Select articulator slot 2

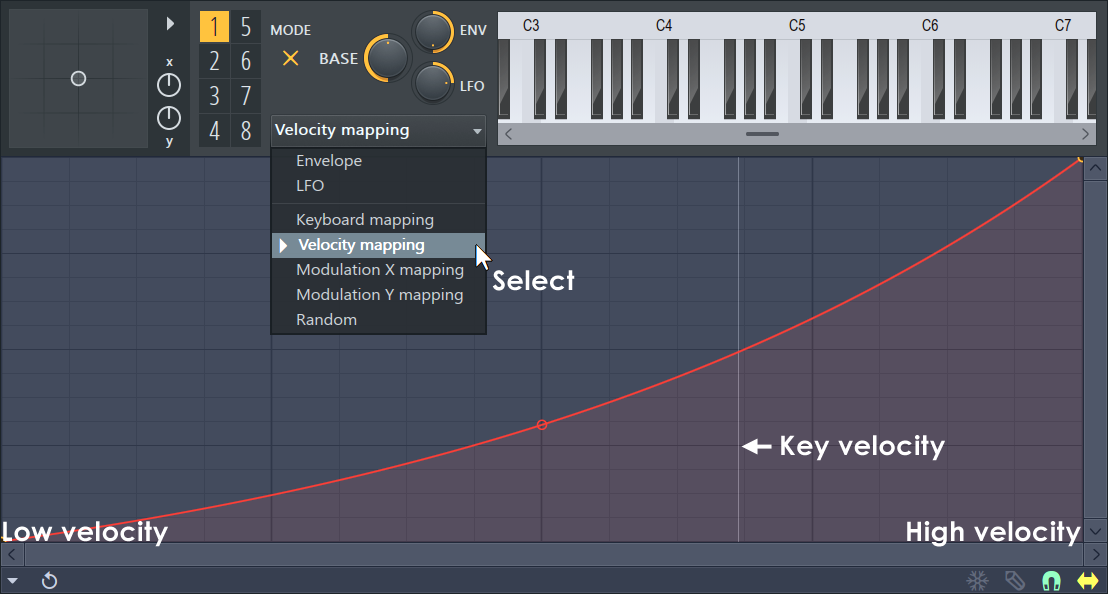(x=214, y=61)
